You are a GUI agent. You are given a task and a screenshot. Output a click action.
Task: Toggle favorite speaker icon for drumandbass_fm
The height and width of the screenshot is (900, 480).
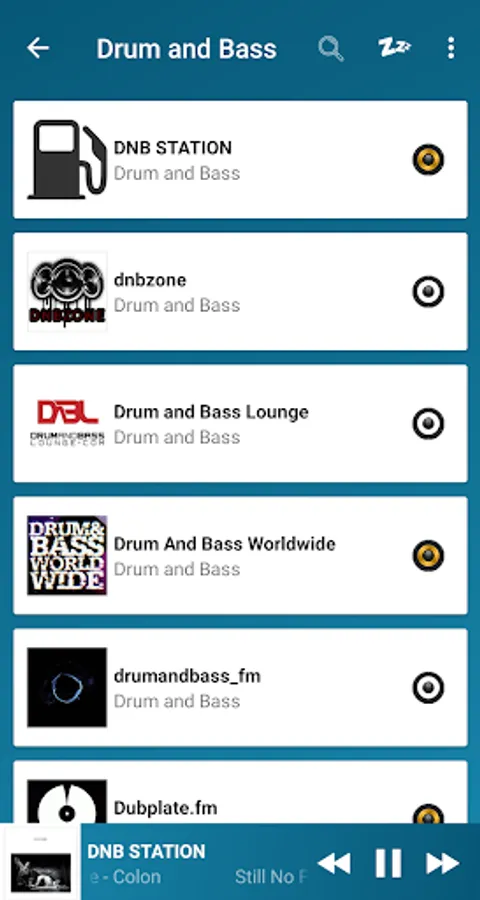428,688
